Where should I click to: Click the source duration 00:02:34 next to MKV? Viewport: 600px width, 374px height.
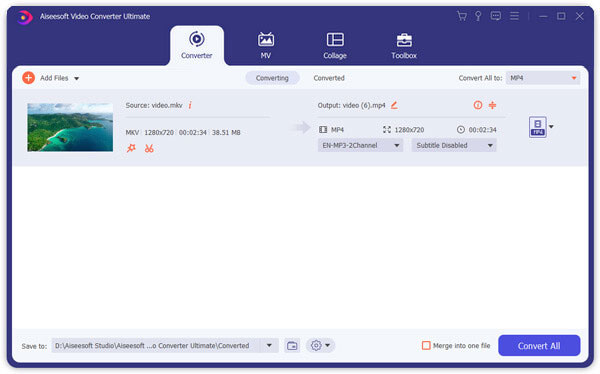click(x=192, y=132)
